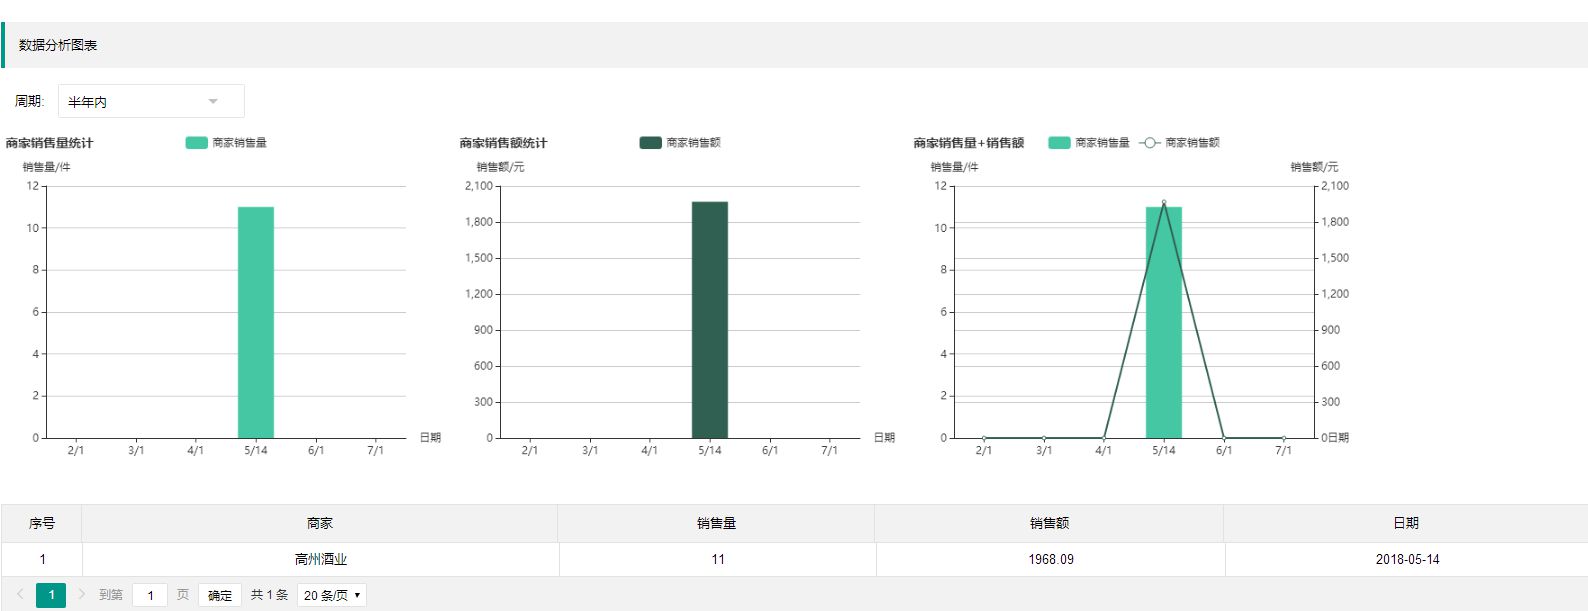
Task: Toggle 商家销售量 legend in combined chart
Action: pos(1089,143)
